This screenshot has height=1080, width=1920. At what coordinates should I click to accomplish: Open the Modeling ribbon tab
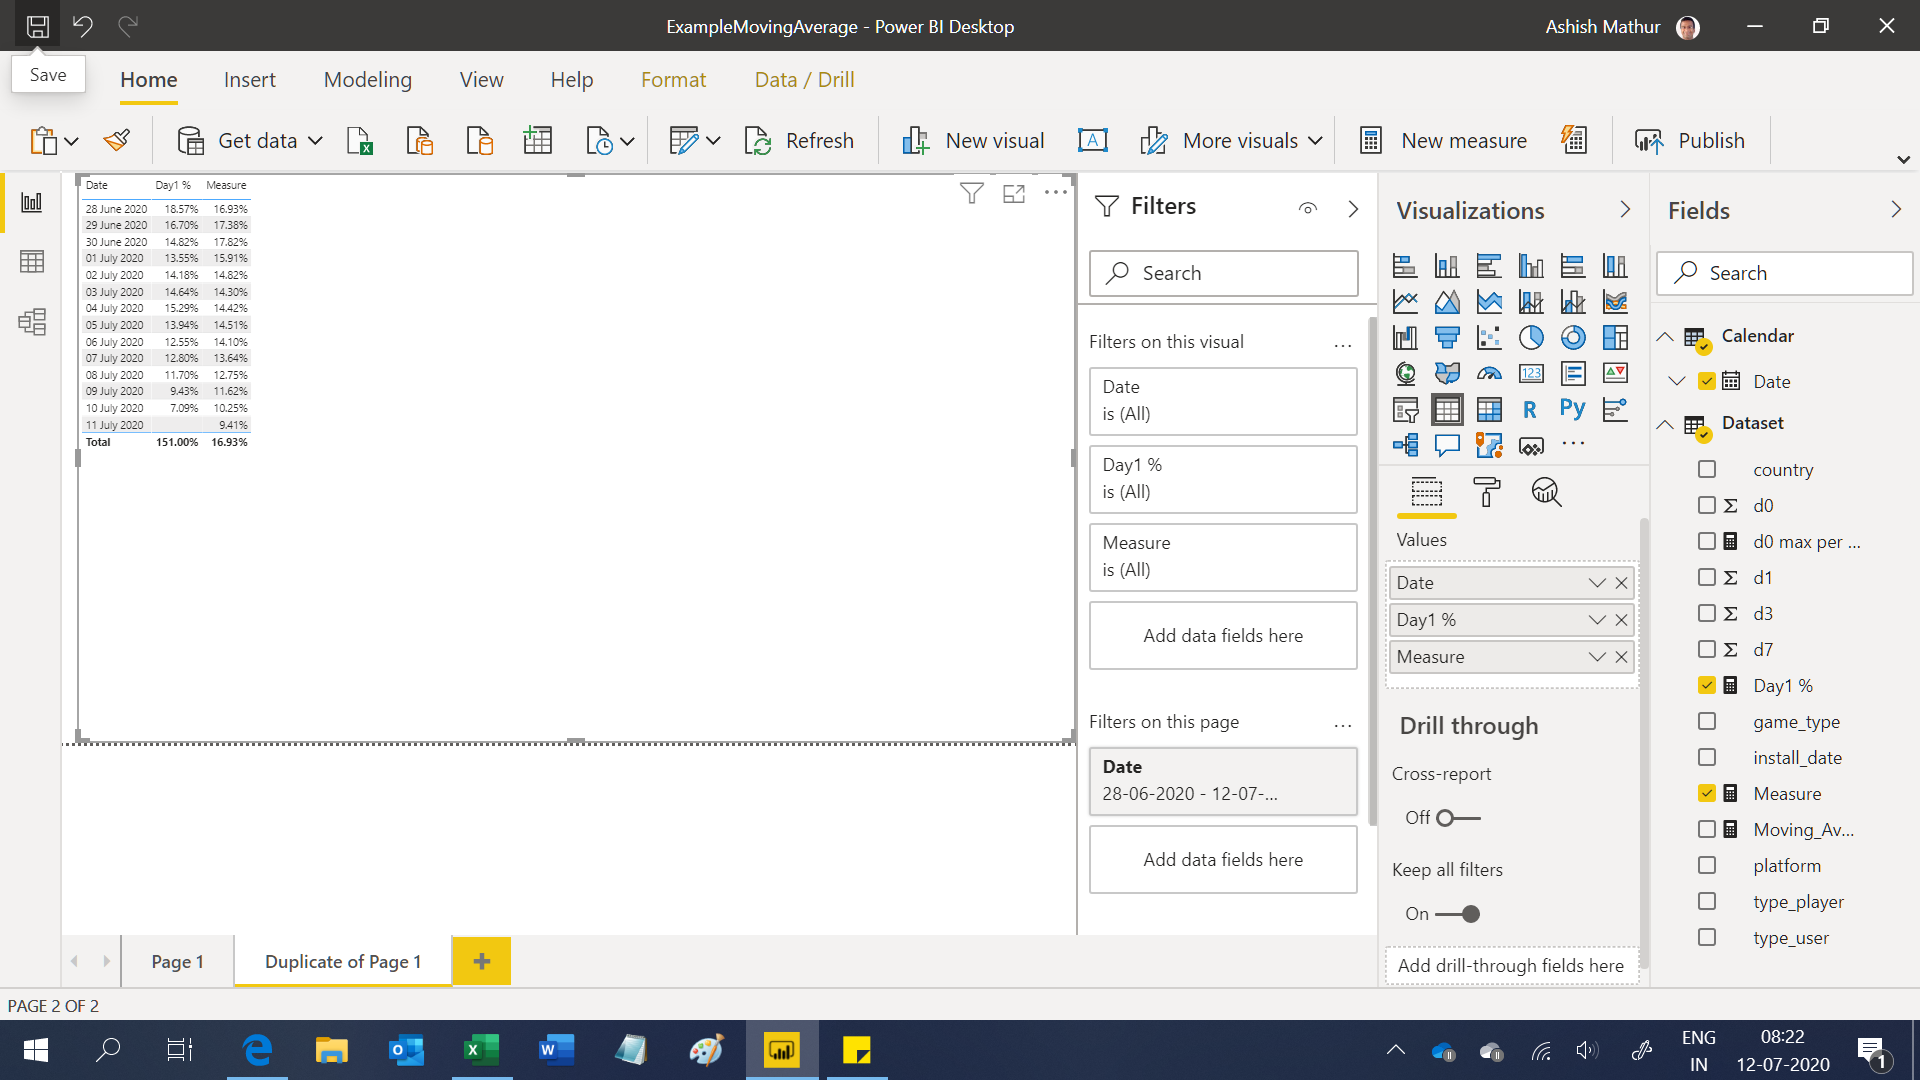tap(367, 80)
